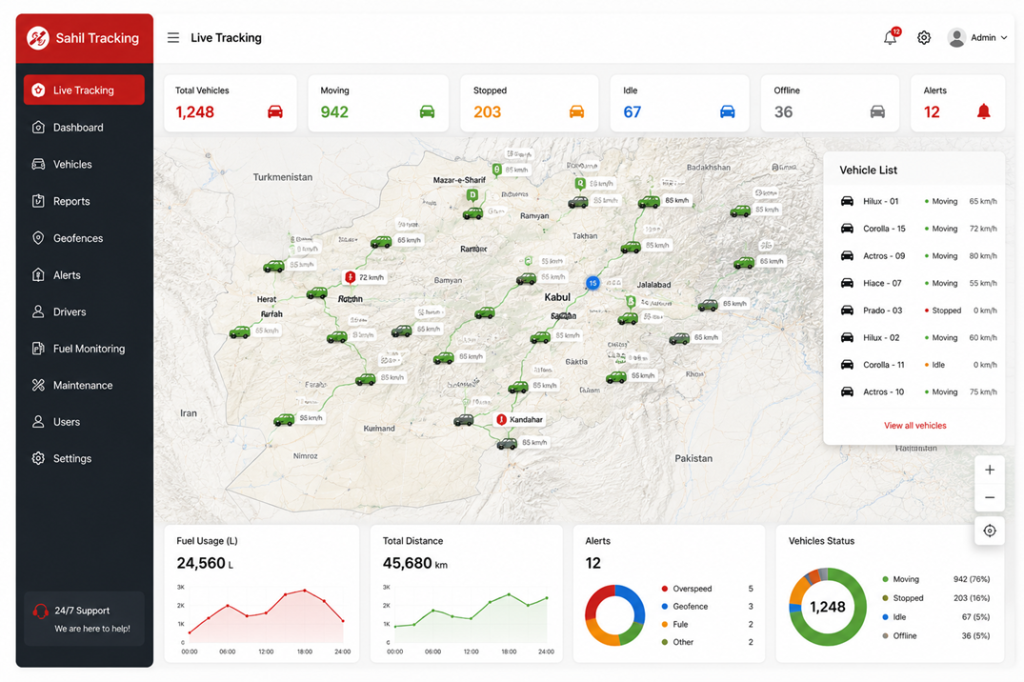Image resolution: width=1024 pixels, height=682 pixels.
Task: Select Hilux - 01 in vehicle list
Action: (x=917, y=201)
